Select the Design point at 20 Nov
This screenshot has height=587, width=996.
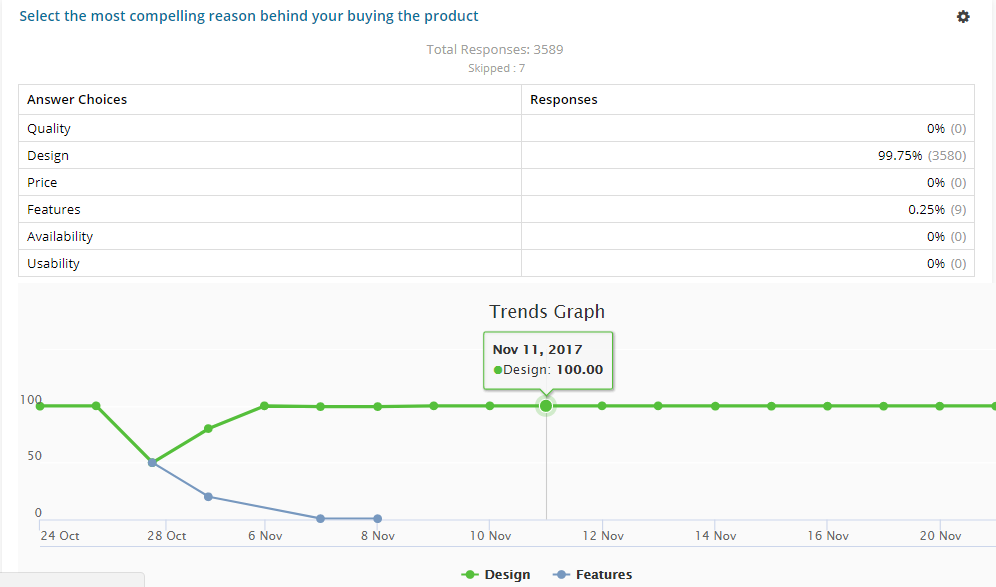click(939, 406)
